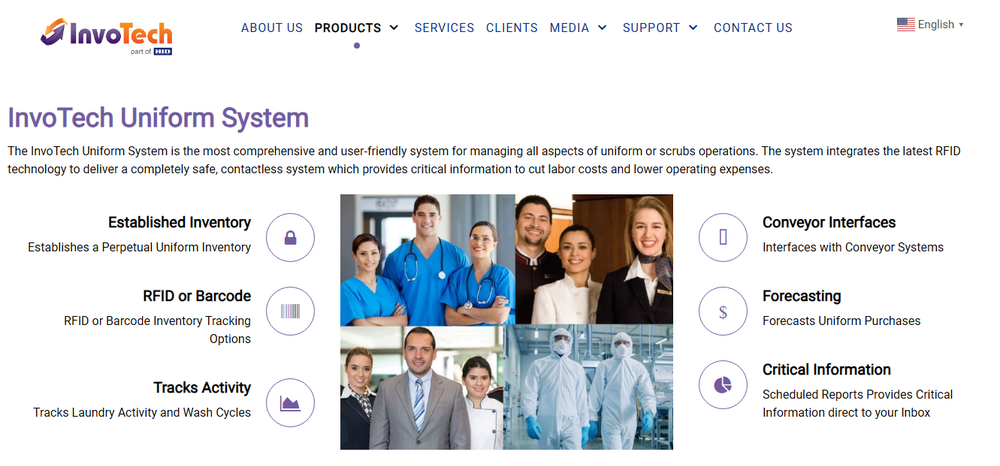Click the barcode icon for RFID or Barcode
1000x466 pixels.
pos(290,311)
